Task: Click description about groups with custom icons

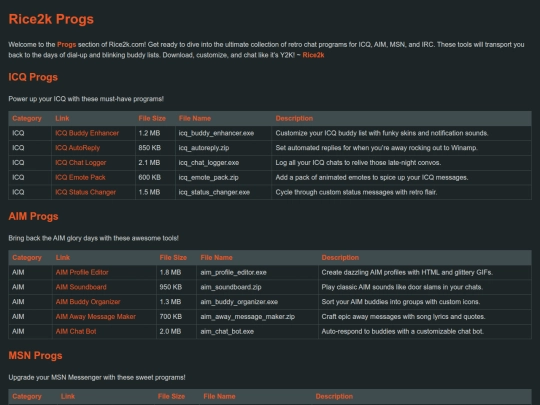Action: (x=401, y=302)
